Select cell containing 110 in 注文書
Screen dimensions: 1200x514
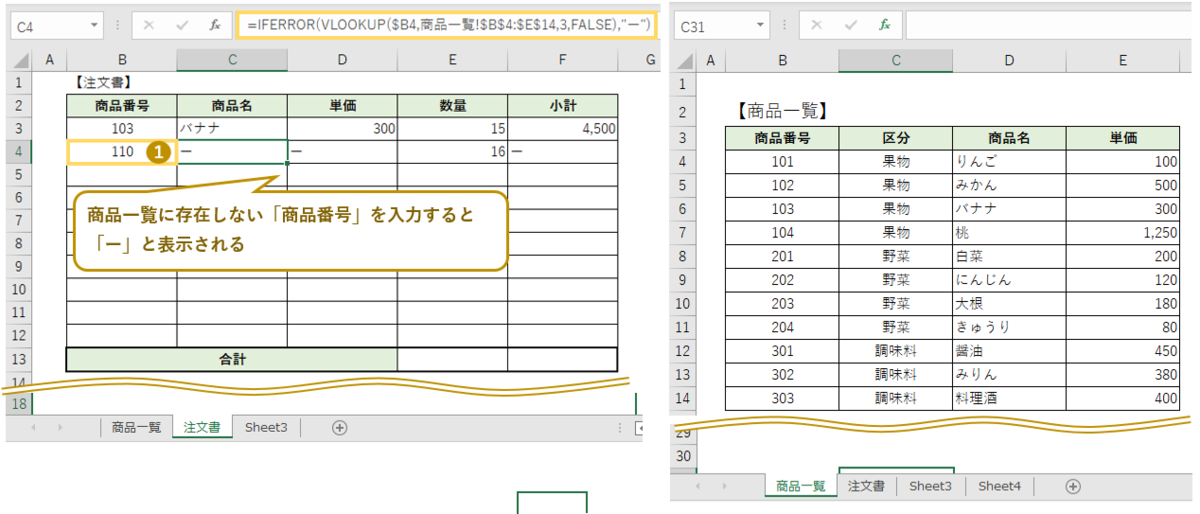tap(122, 151)
